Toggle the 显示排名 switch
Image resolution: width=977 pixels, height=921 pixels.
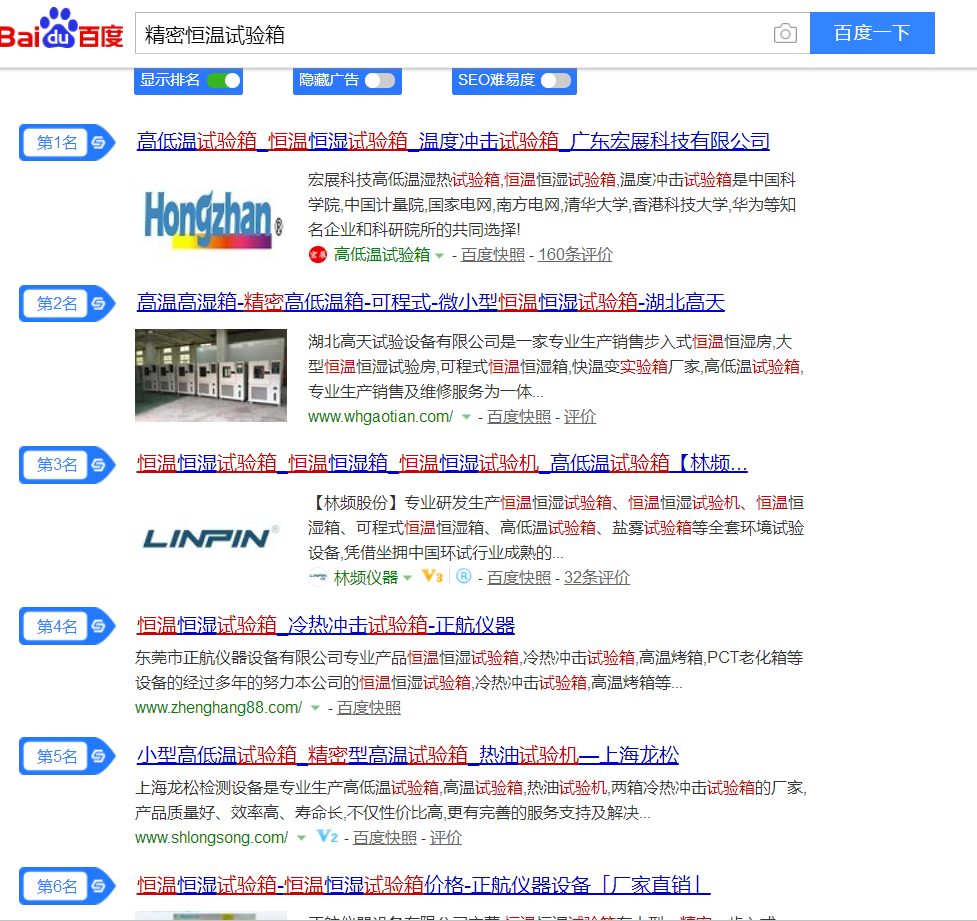coord(224,80)
